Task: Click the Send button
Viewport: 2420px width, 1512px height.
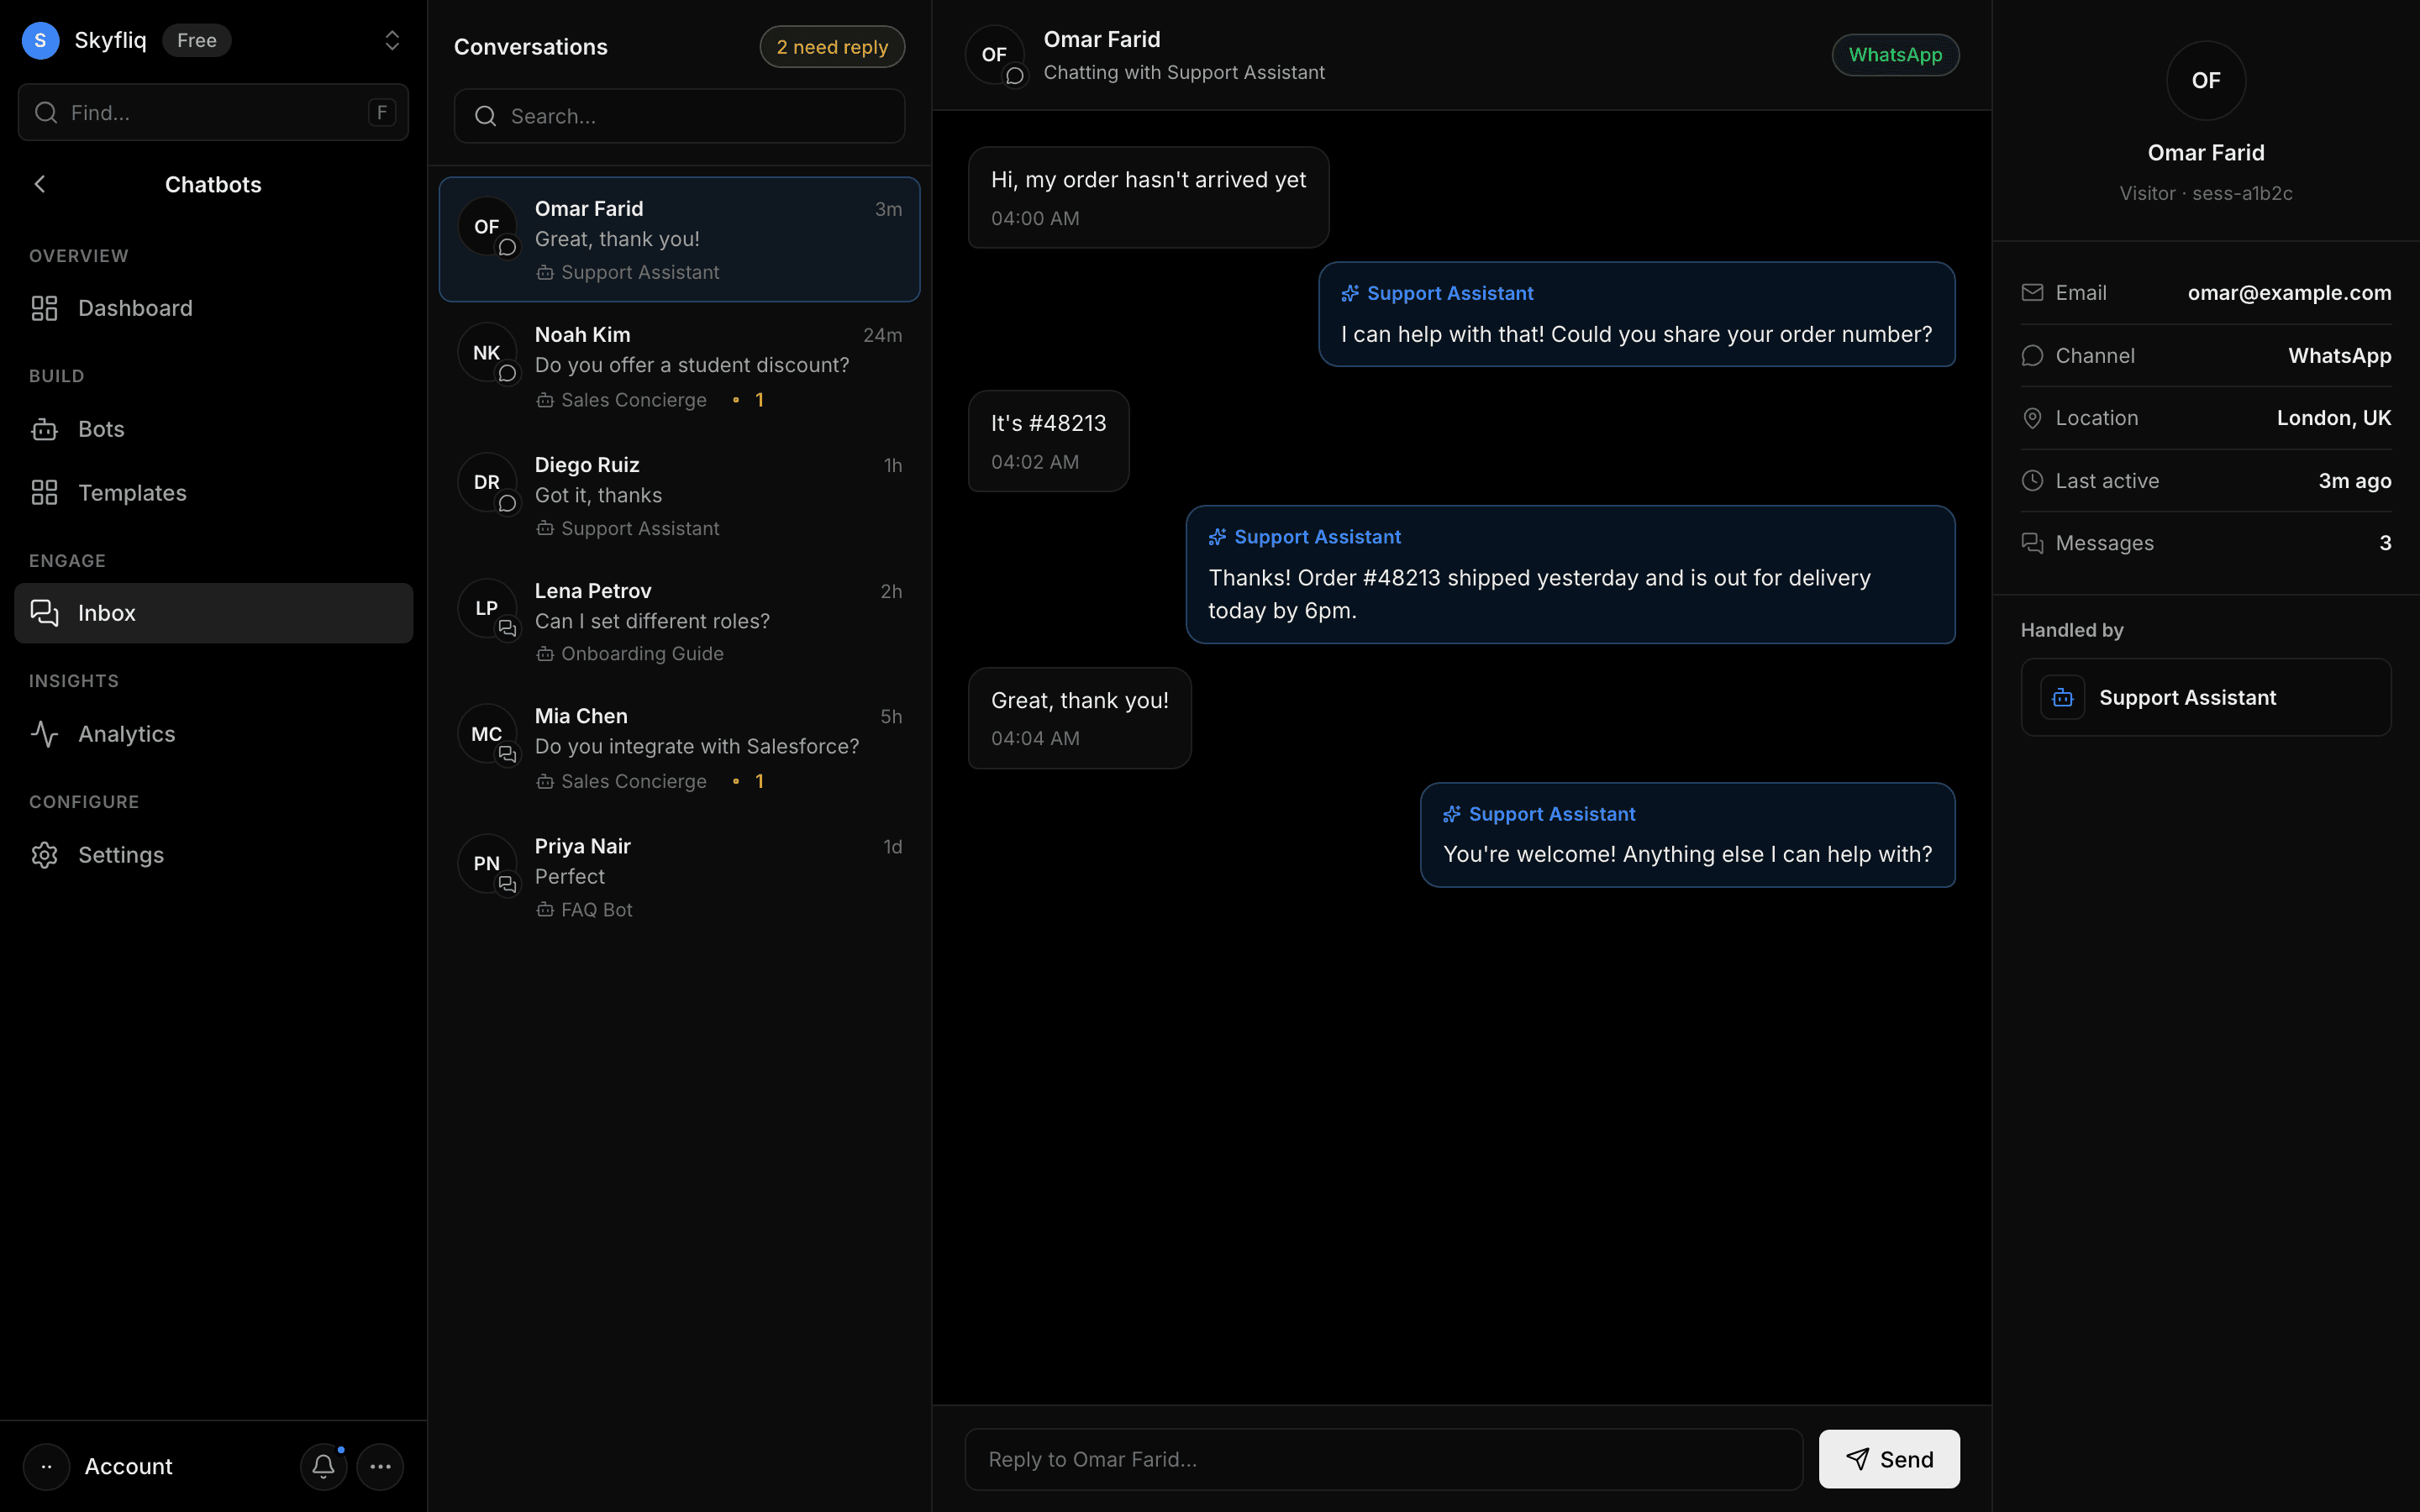Action: 1889,1459
